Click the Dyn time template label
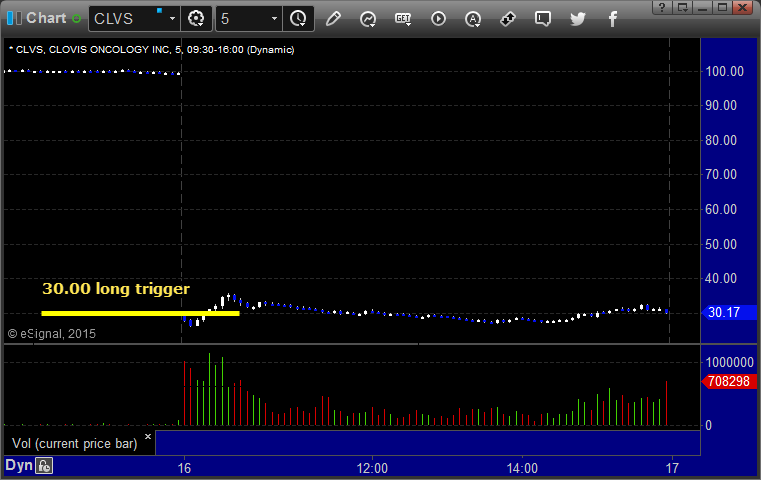This screenshot has width=761, height=480. pyautogui.click(x=18, y=465)
